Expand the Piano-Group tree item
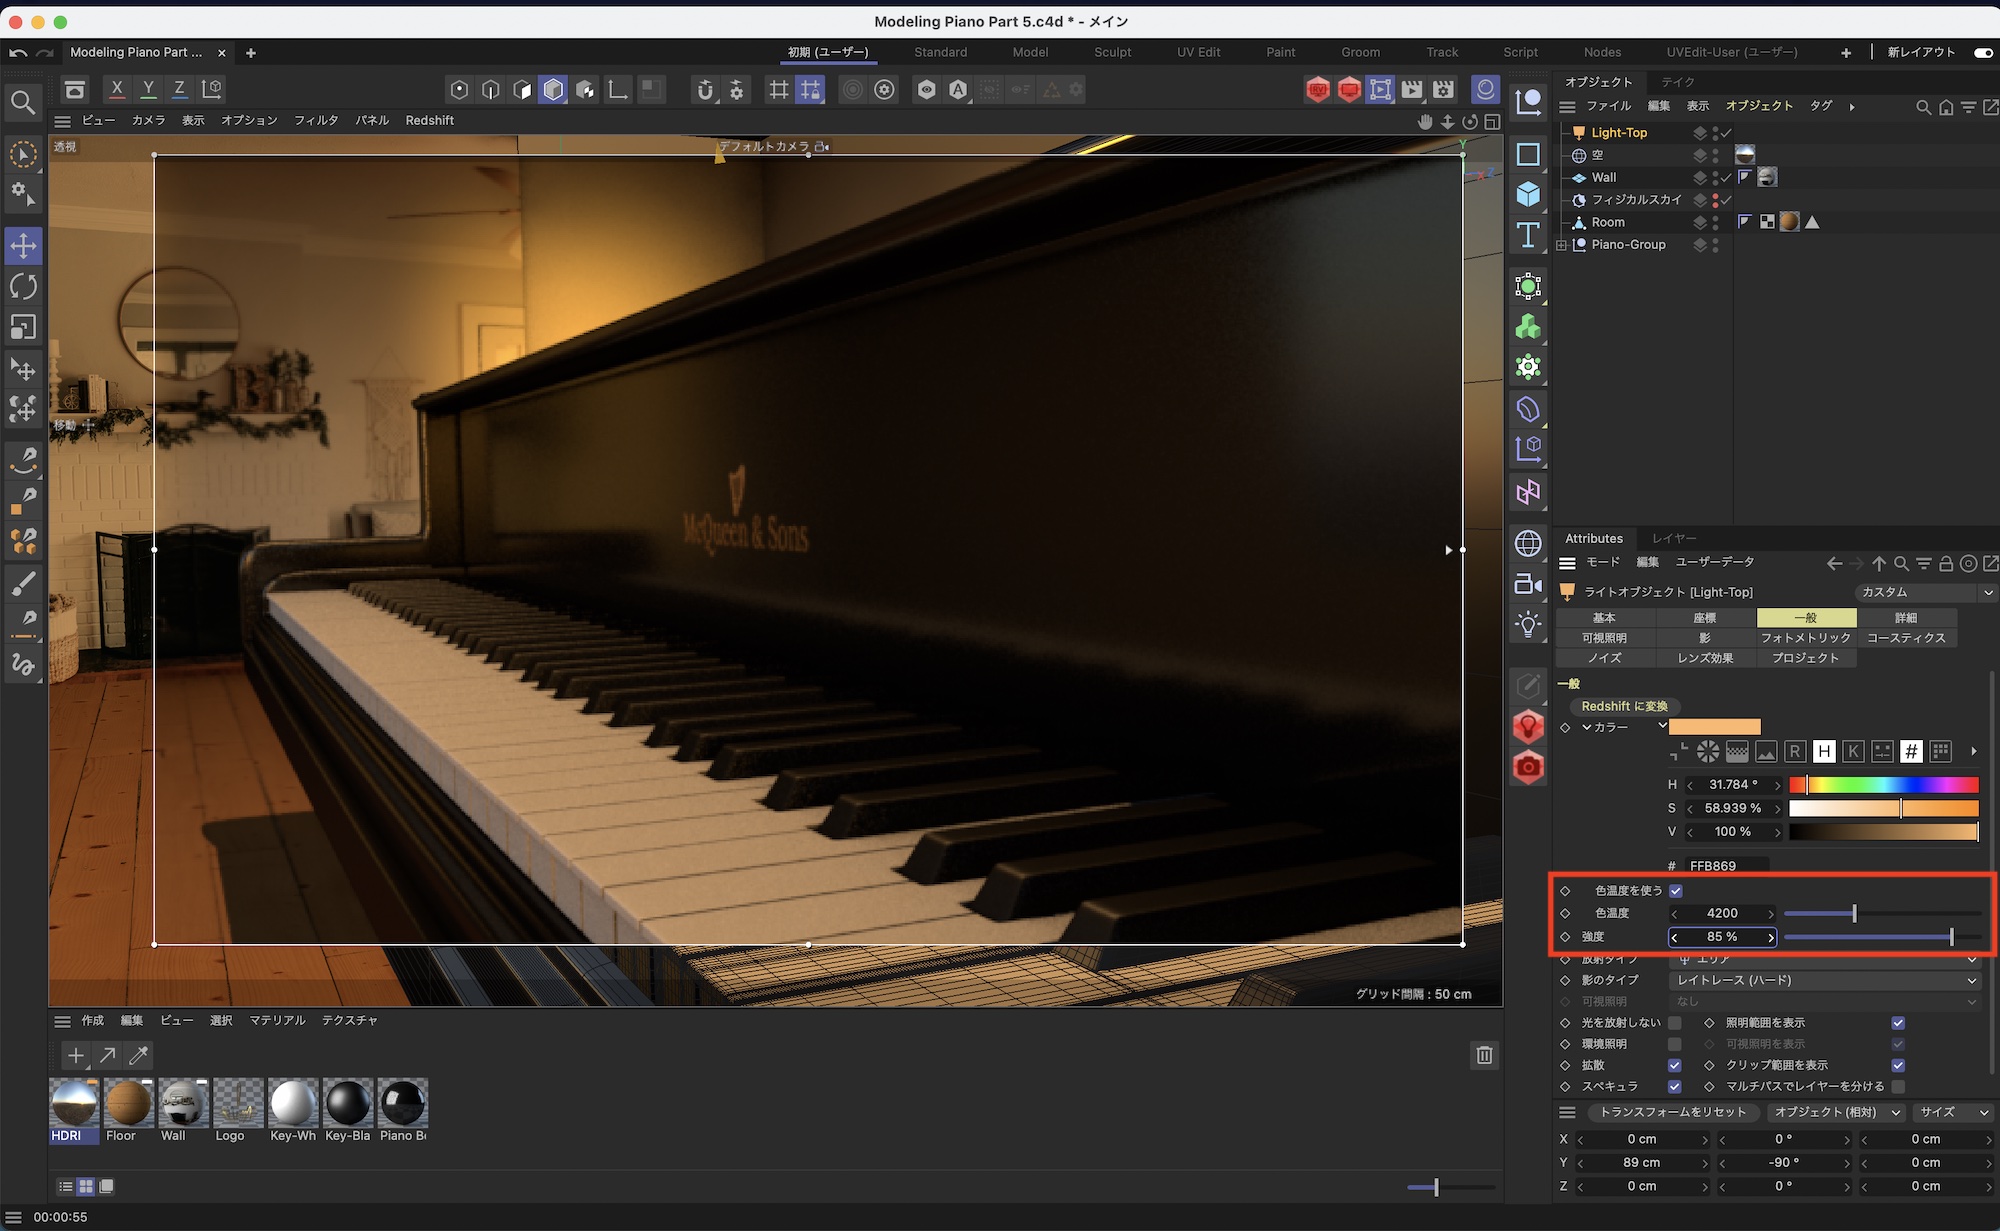The width and height of the screenshot is (2000, 1231). (1562, 245)
